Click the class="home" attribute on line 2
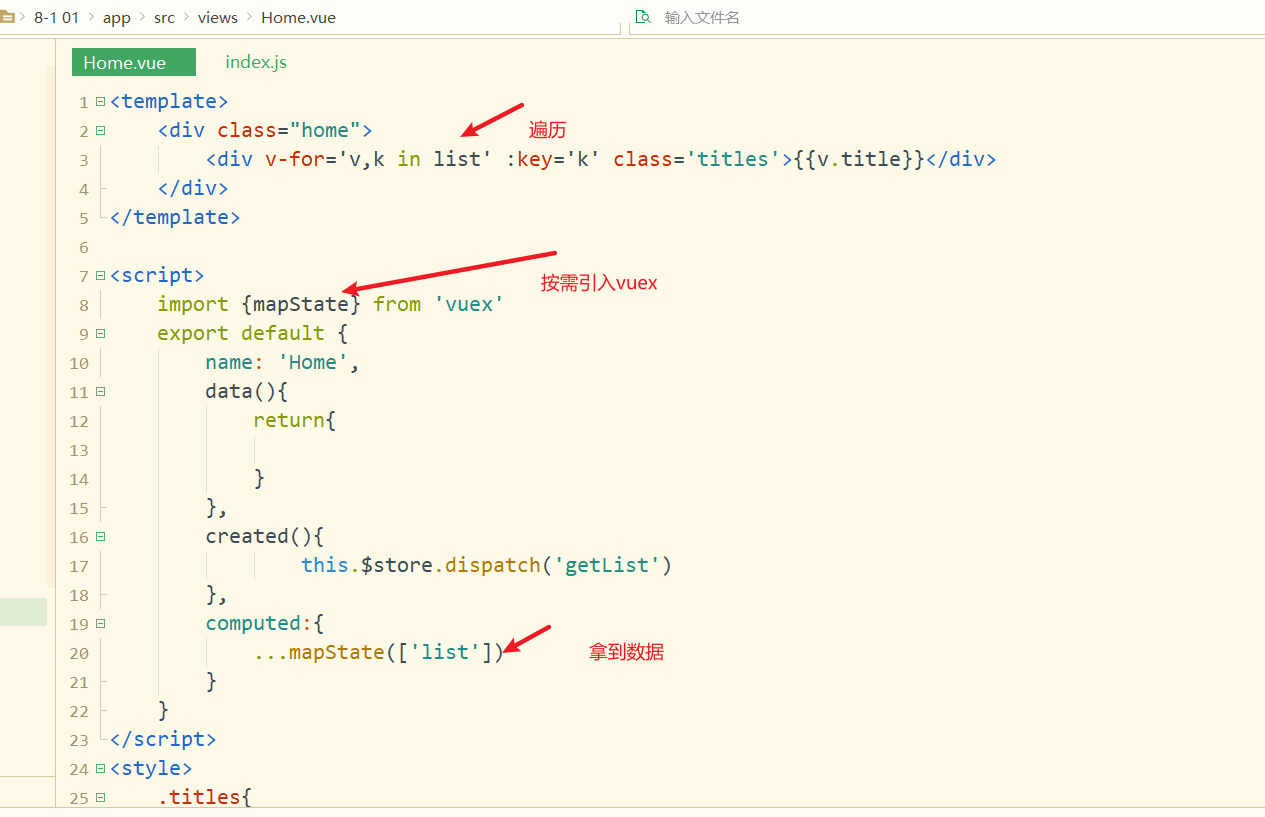The height and width of the screenshot is (817, 1265). tap(289, 131)
